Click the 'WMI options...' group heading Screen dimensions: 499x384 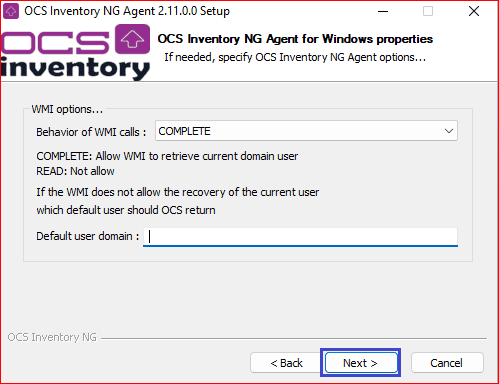(x=67, y=109)
